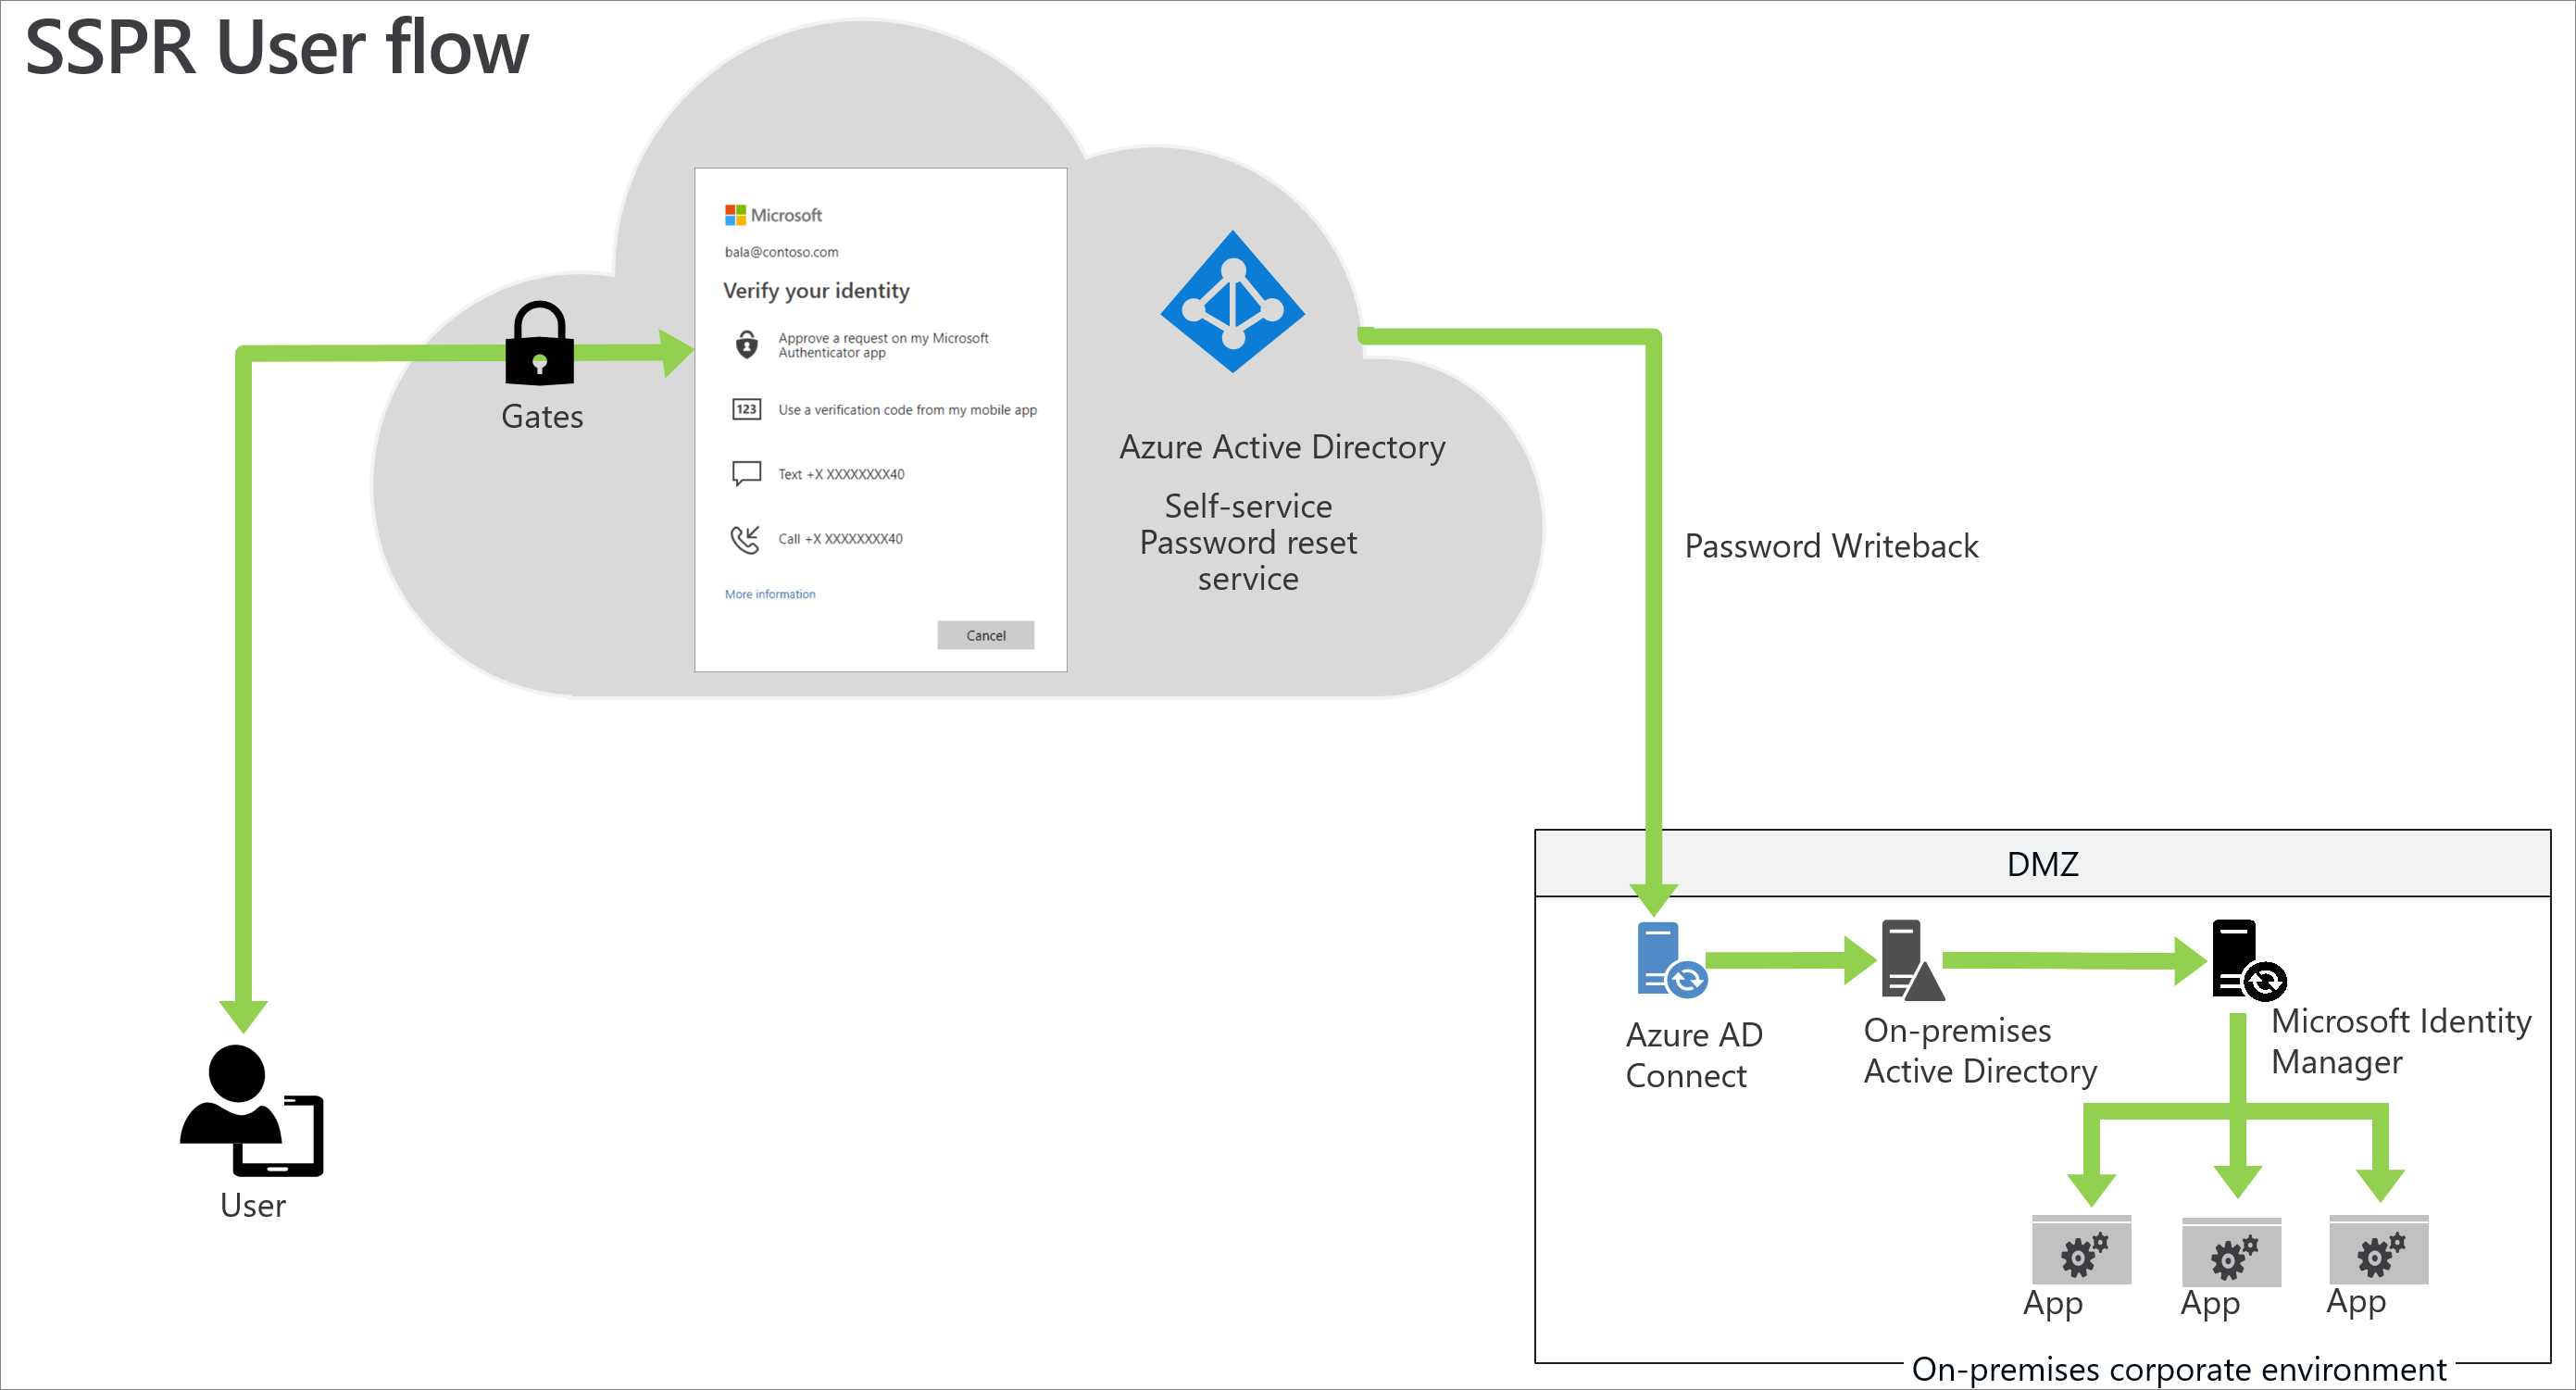Select Use a verification code option
The width and height of the screenshot is (2576, 1390).
(907, 410)
